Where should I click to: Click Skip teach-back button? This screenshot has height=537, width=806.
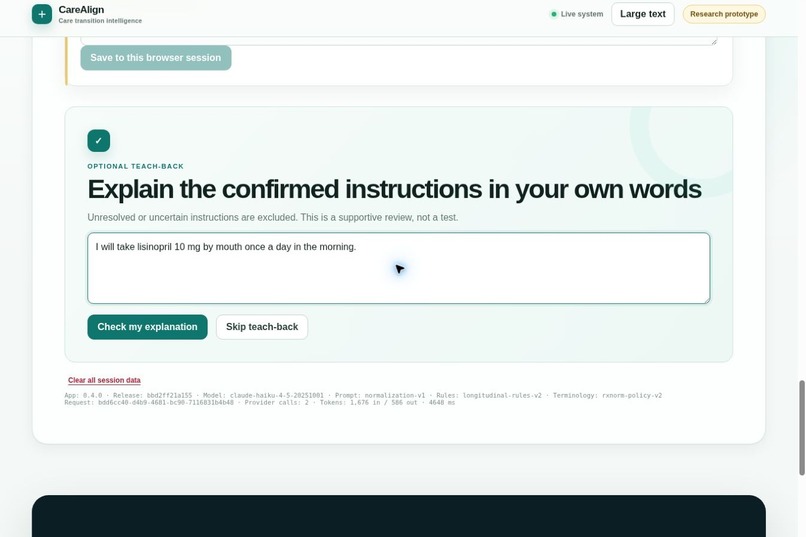point(262,327)
